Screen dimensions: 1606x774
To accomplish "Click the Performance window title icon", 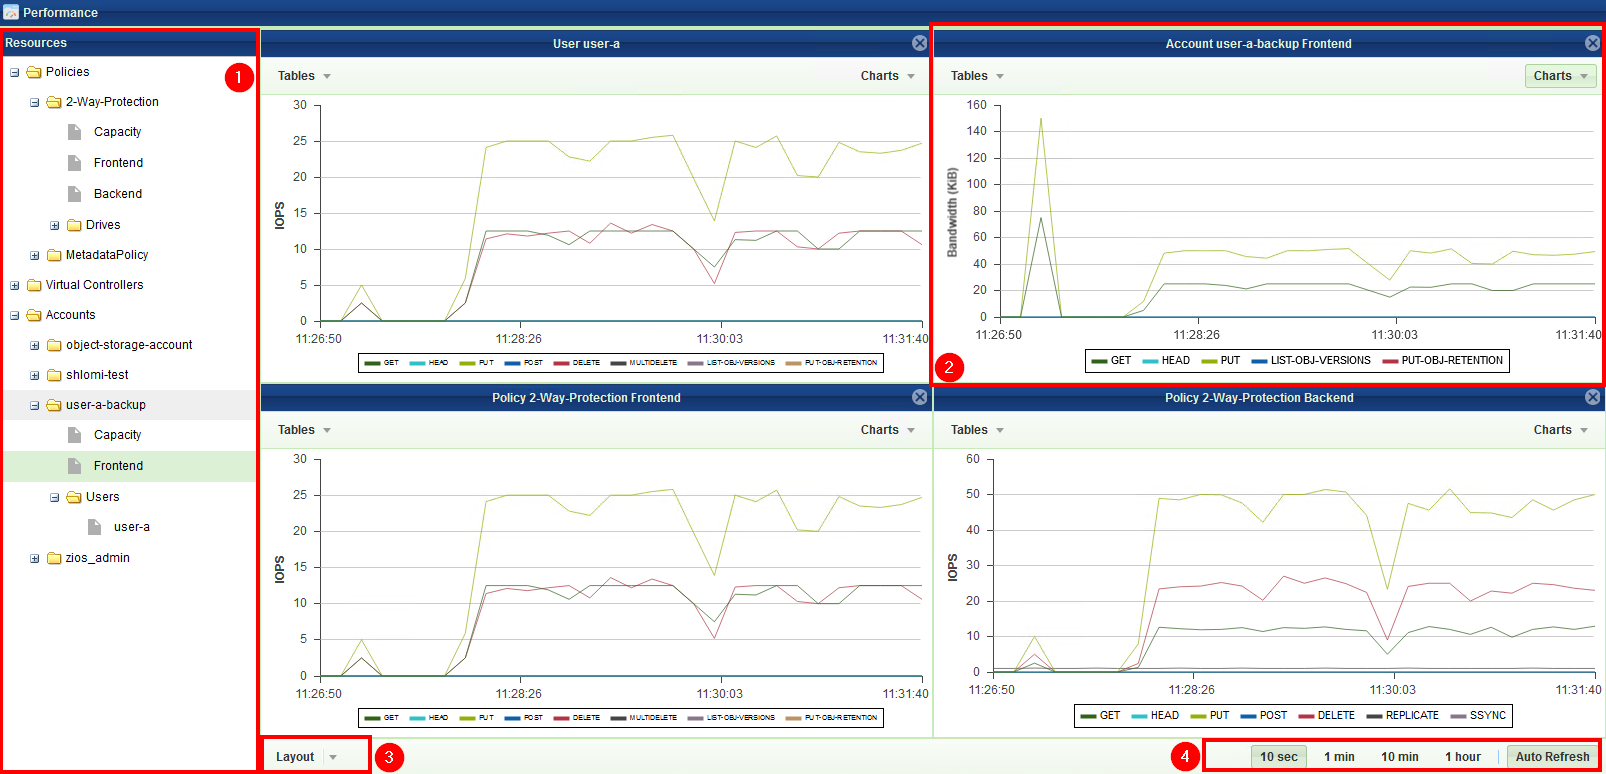I will click(11, 12).
